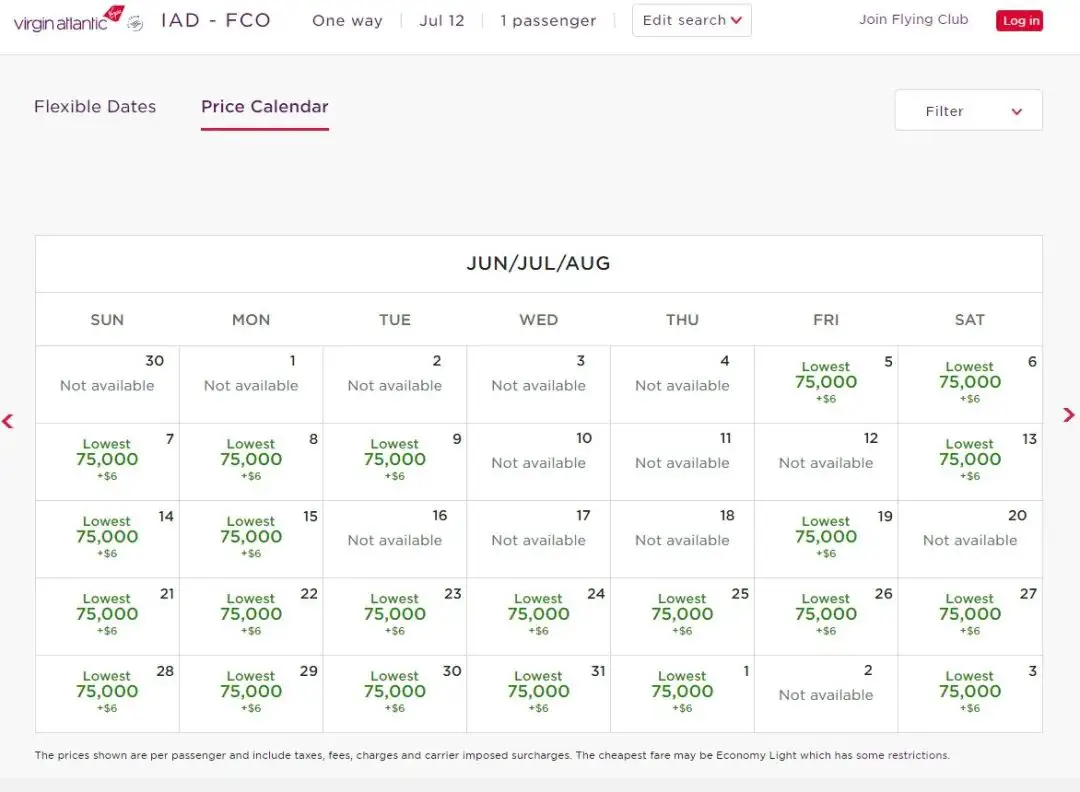
Task: Choose the fare on Friday 19
Action: point(826,537)
